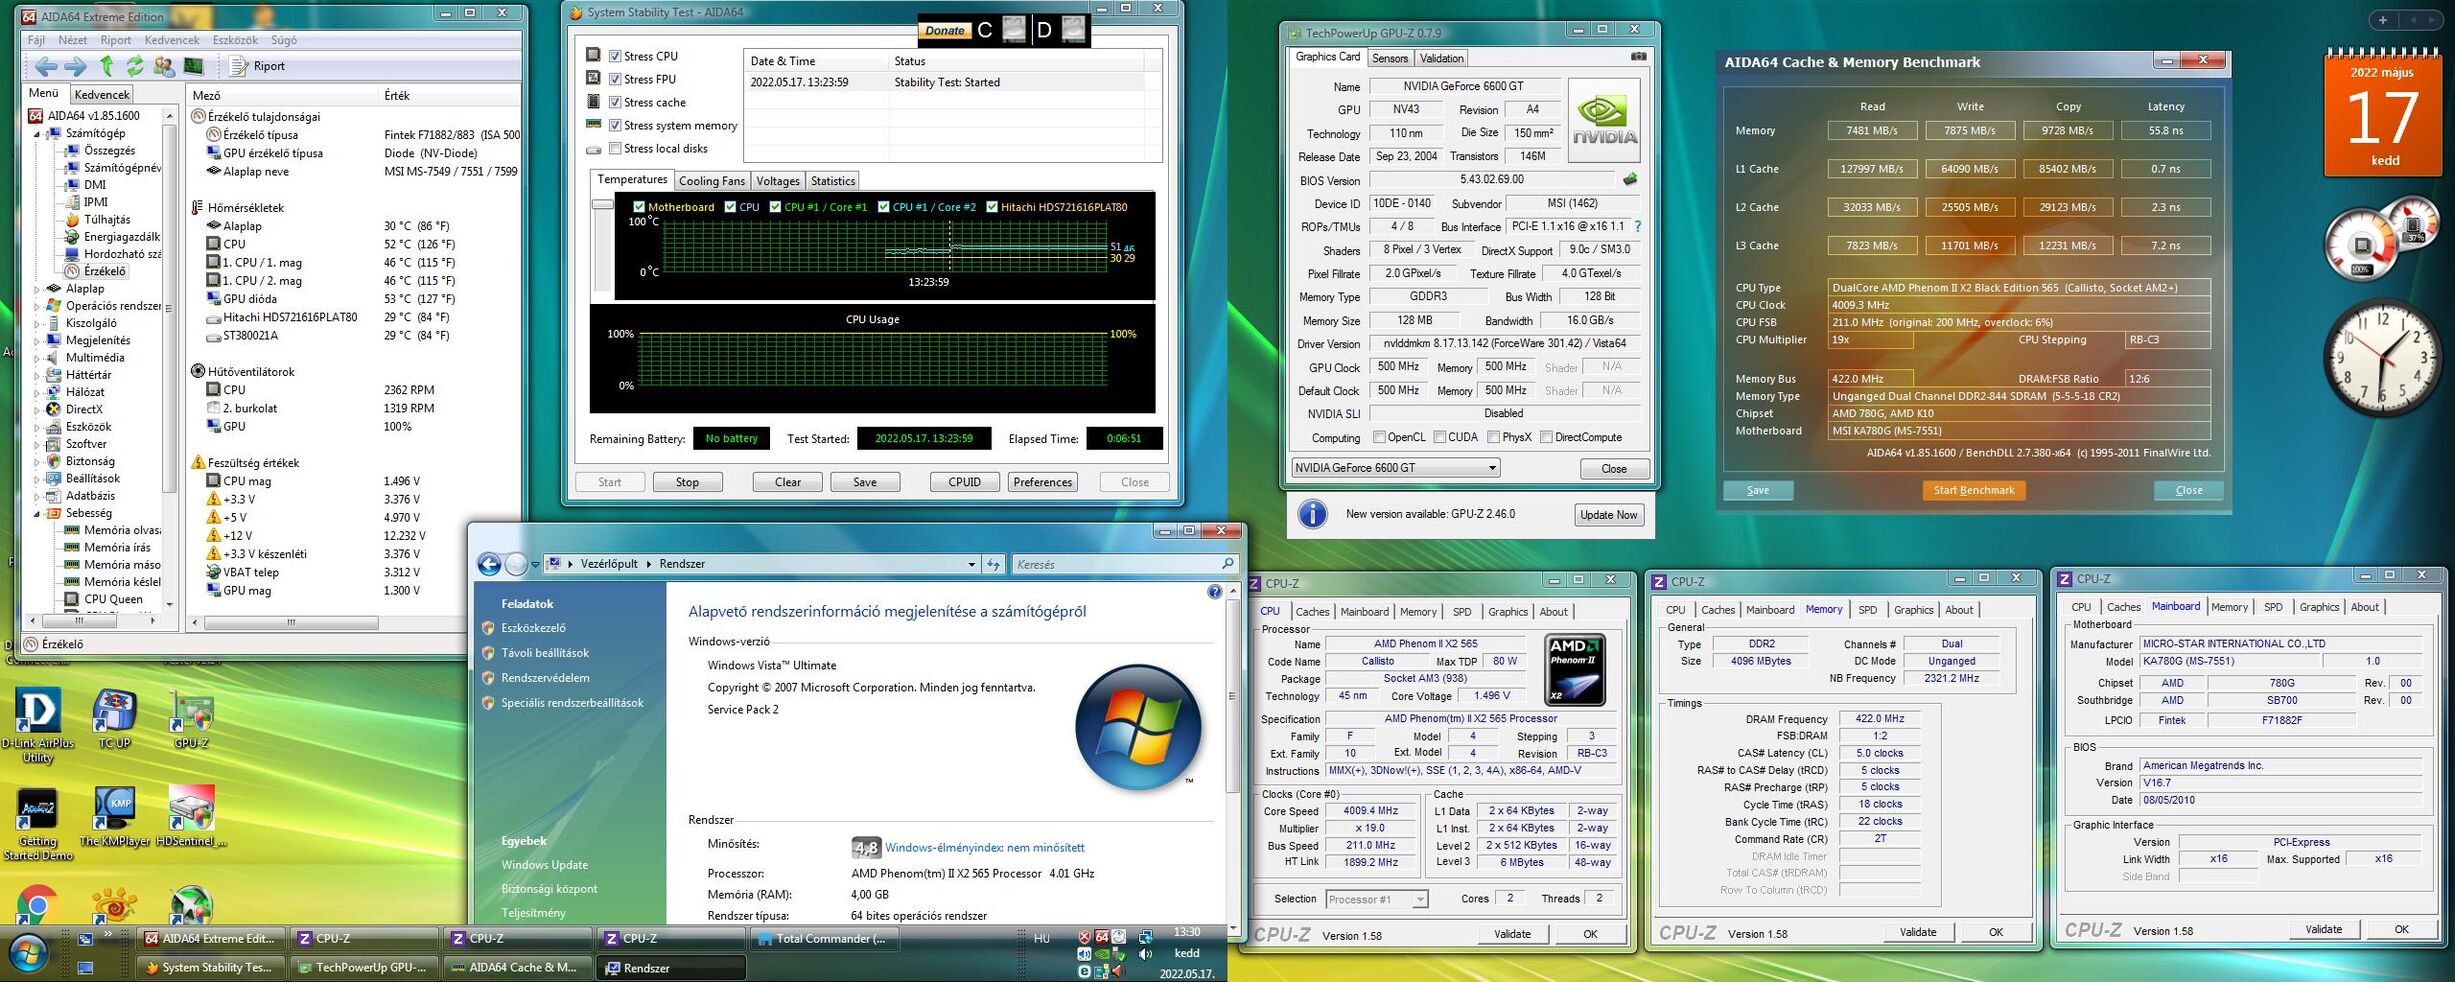The image size is (2455, 982).
Task: Toggle Stress system memory checkbox
Action: 615,125
